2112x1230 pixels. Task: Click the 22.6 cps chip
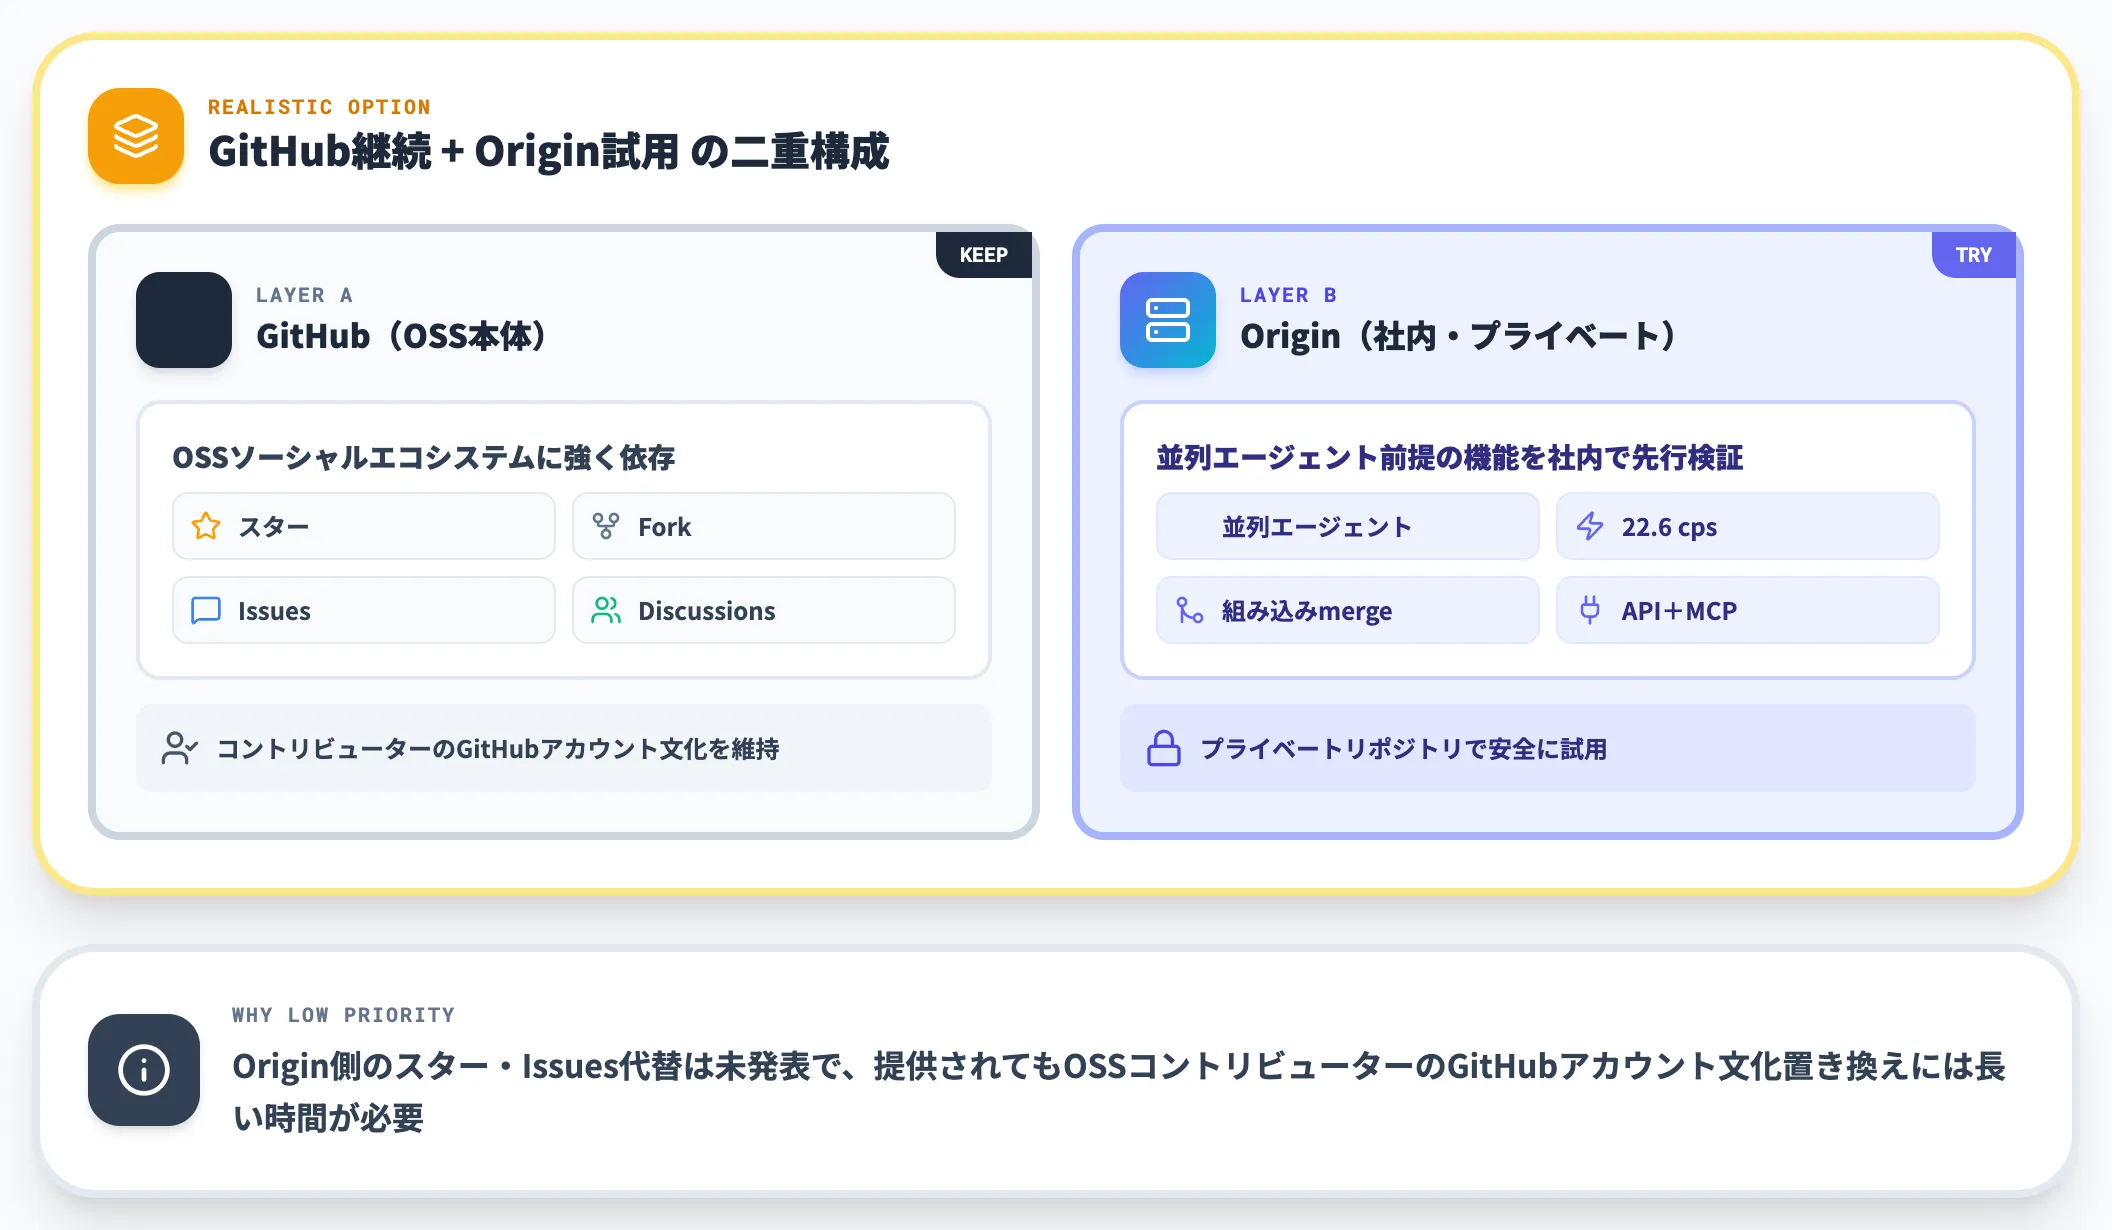click(x=1748, y=526)
